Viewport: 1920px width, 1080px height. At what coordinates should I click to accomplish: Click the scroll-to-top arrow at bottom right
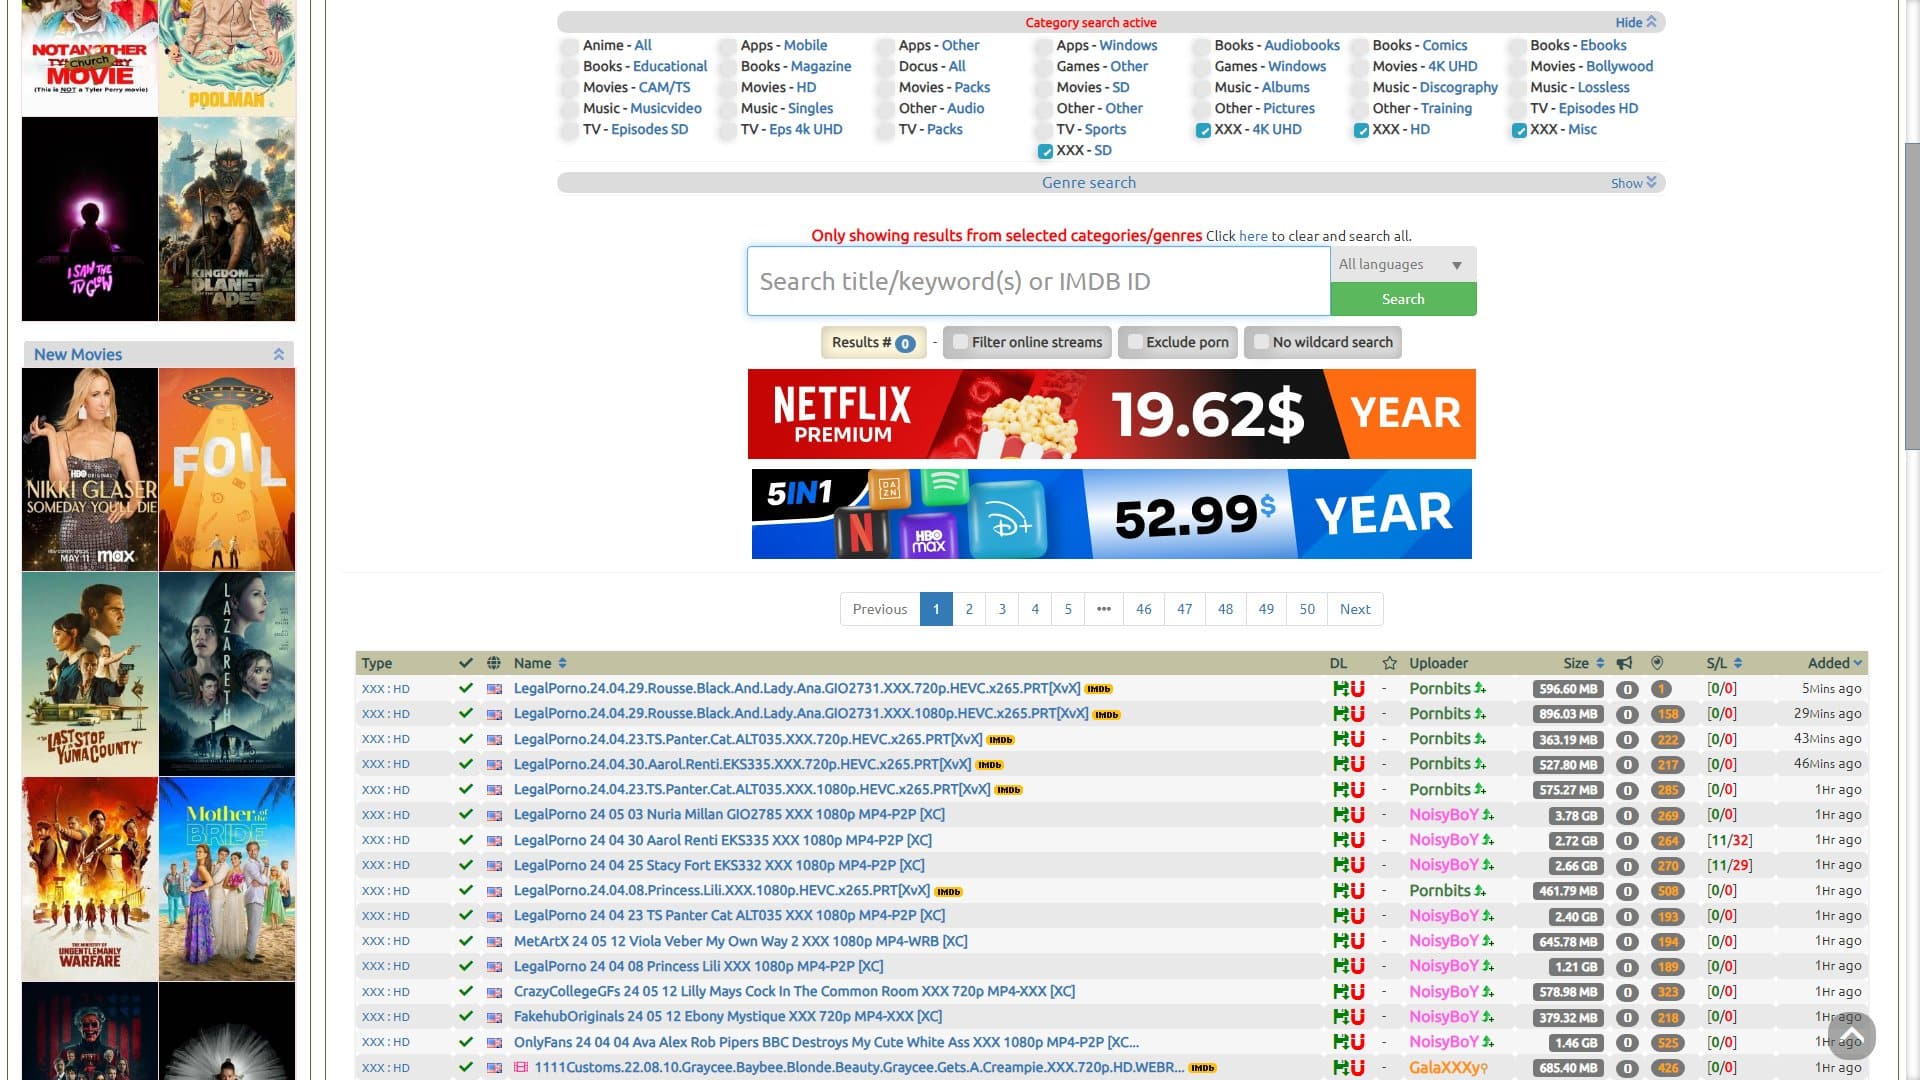(1851, 1037)
